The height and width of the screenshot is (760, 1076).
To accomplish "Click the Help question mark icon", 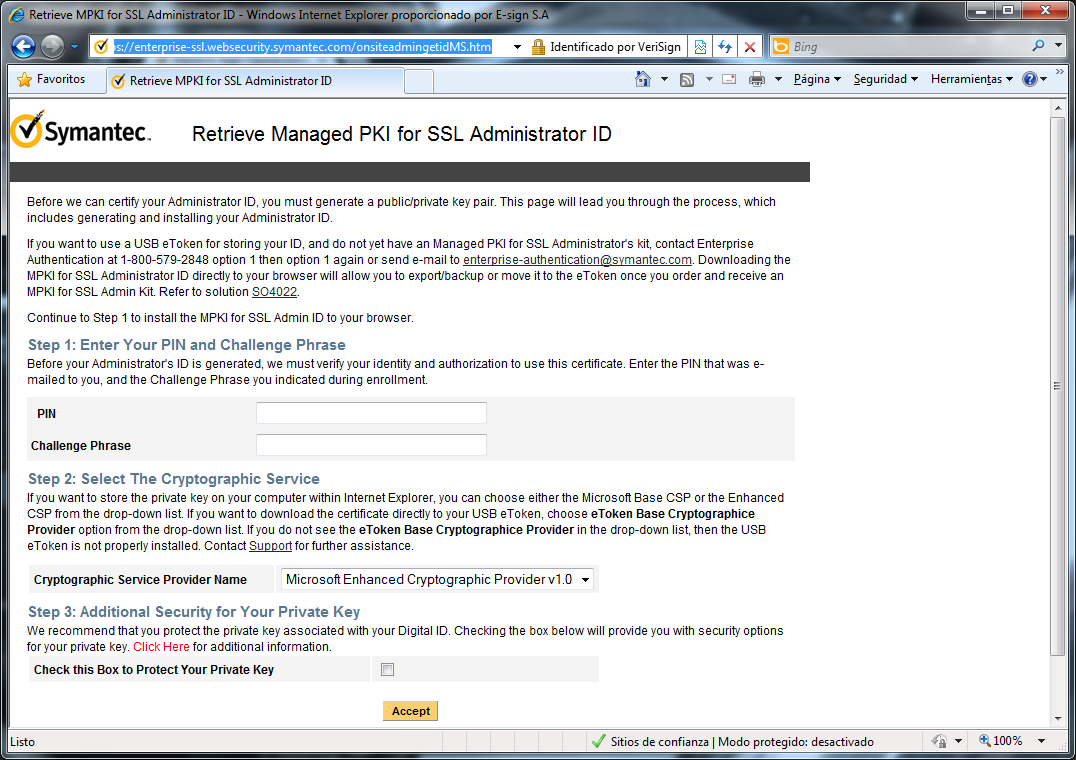I will pos(1030,80).
